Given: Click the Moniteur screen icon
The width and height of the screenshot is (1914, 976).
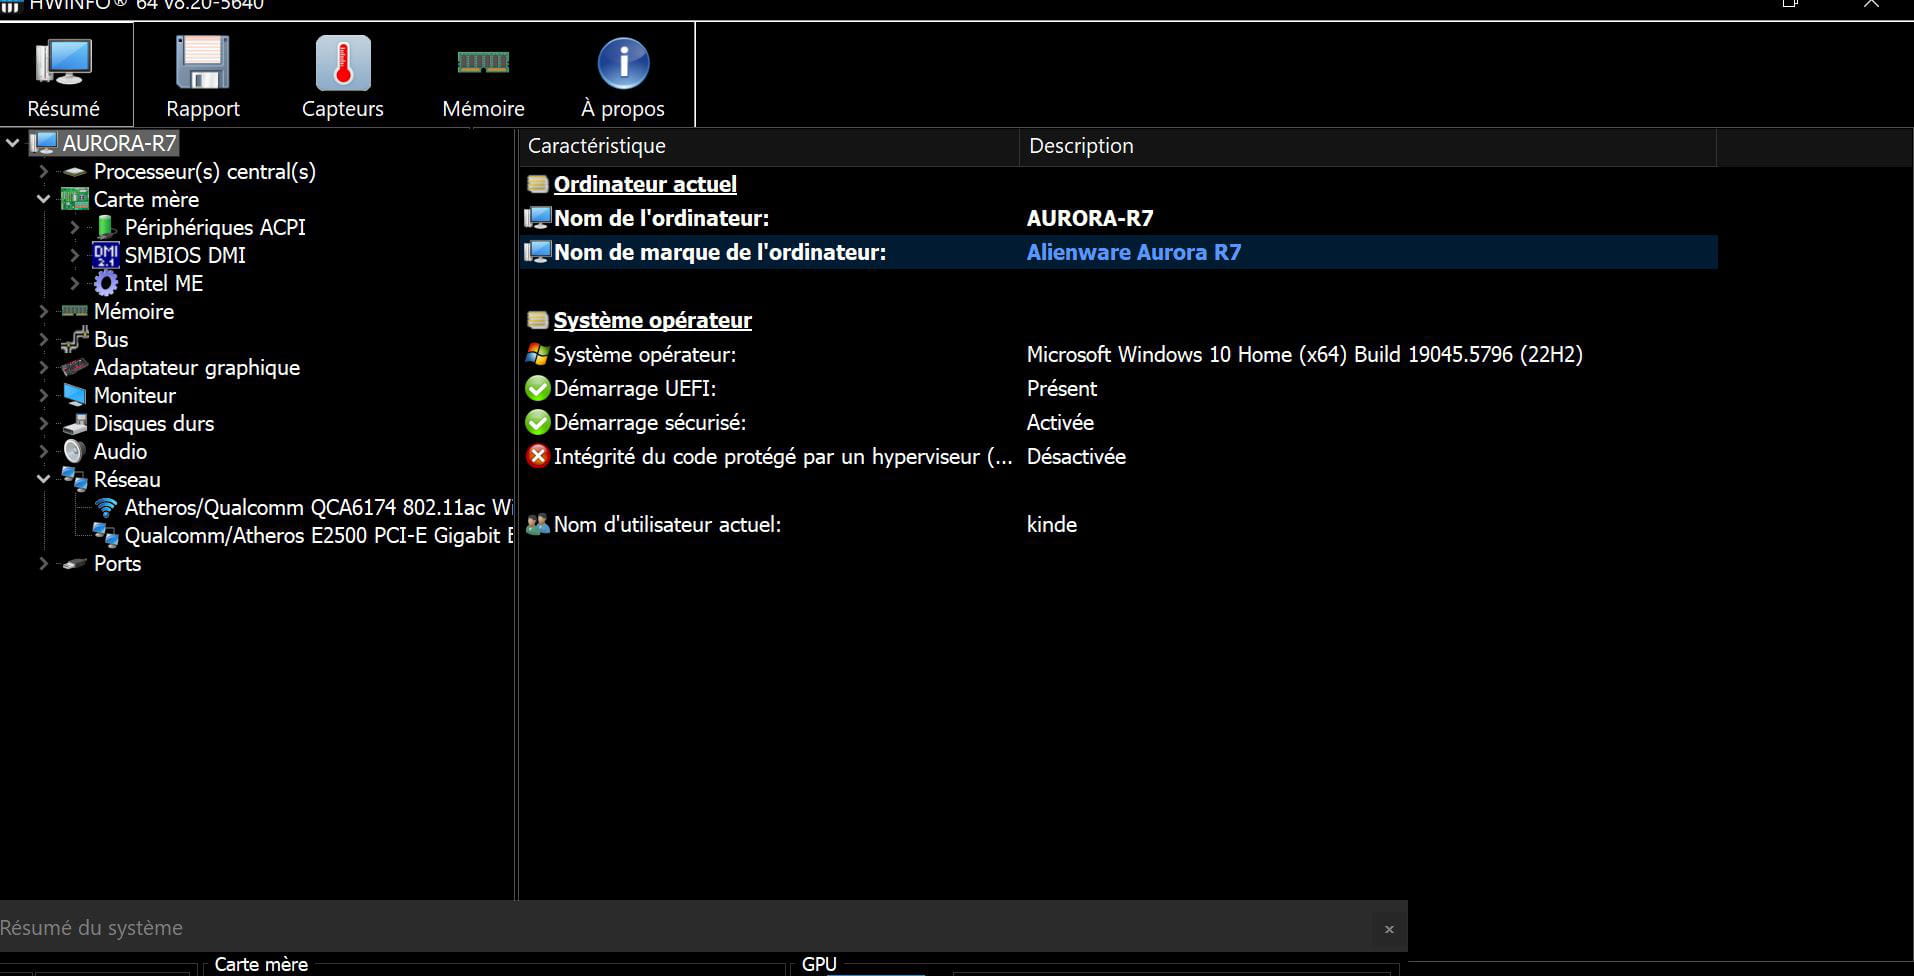Looking at the screenshot, I should 75,395.
